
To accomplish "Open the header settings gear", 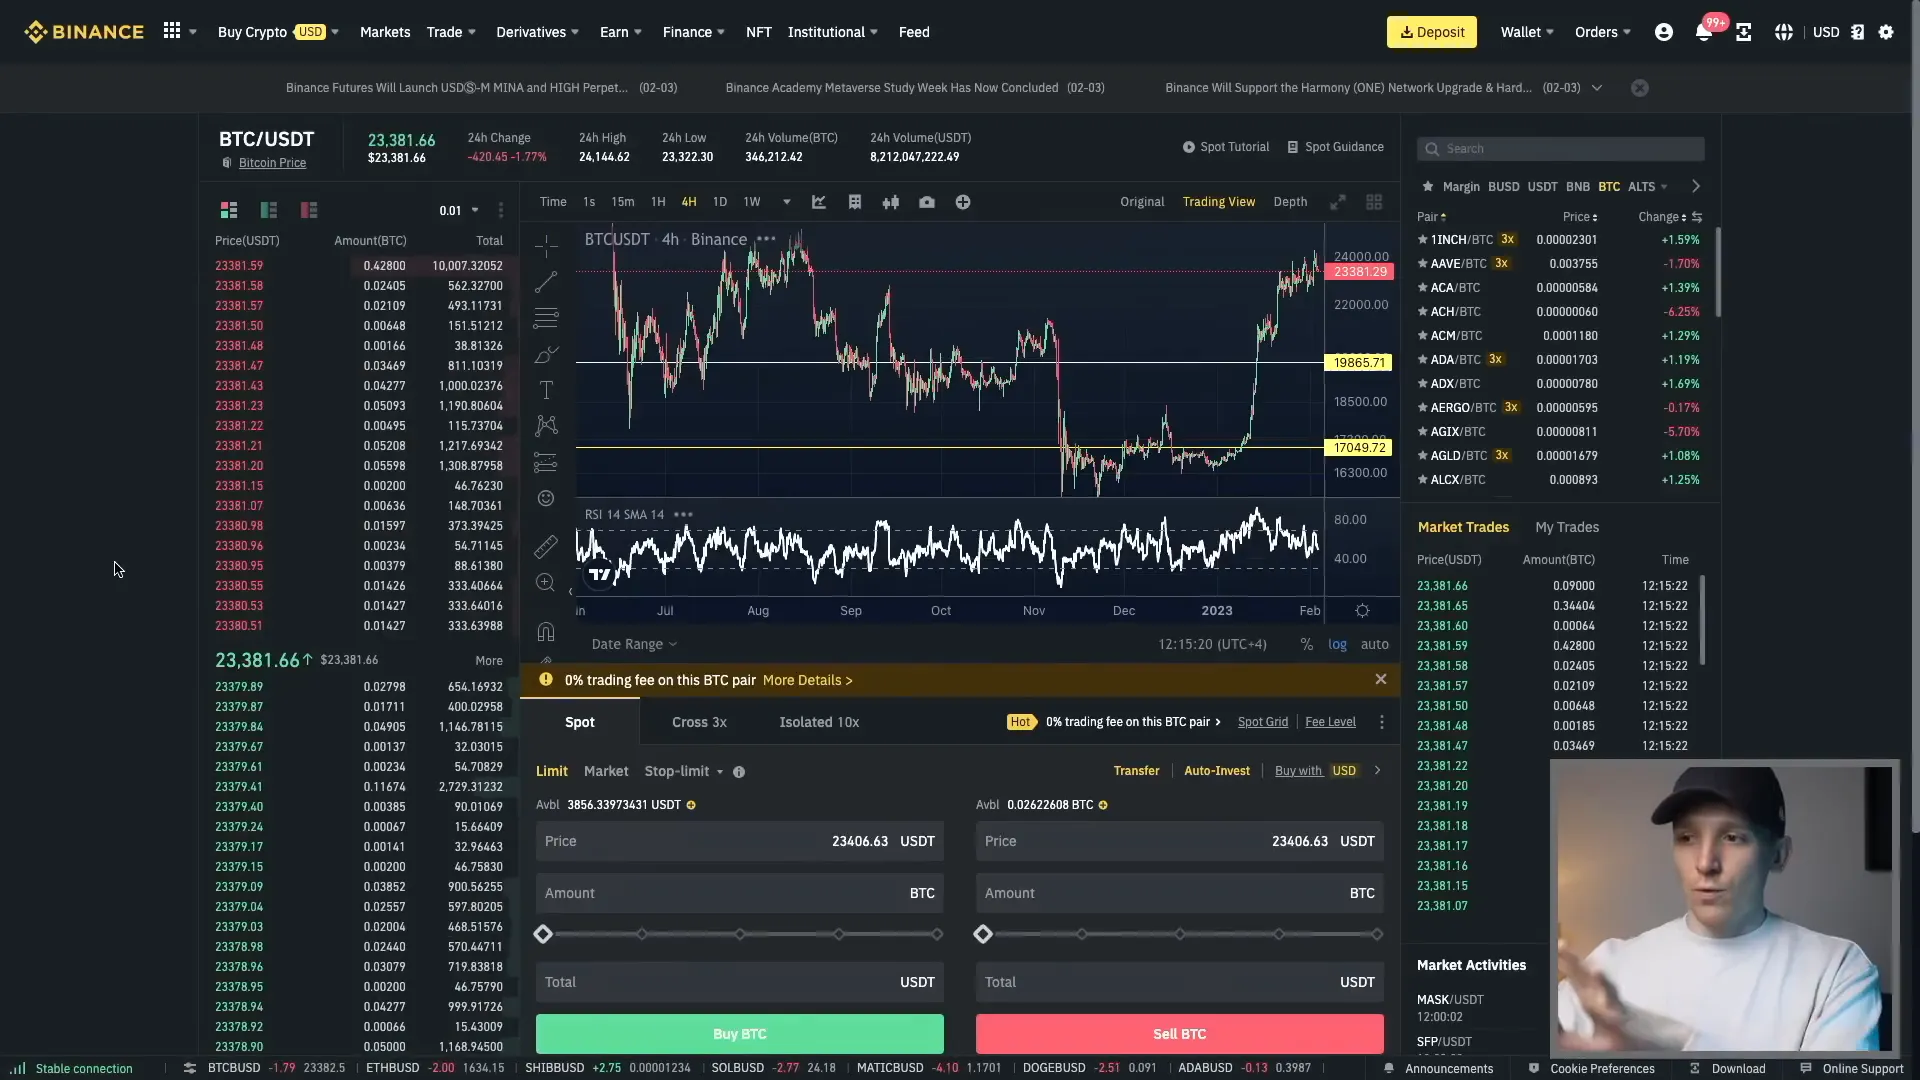I will [1886, 32].
